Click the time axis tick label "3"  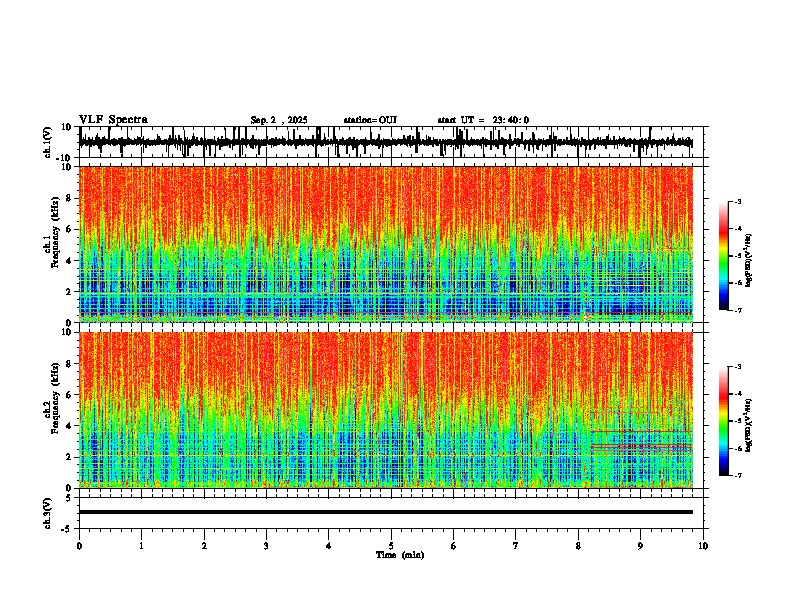pos(266,546)
